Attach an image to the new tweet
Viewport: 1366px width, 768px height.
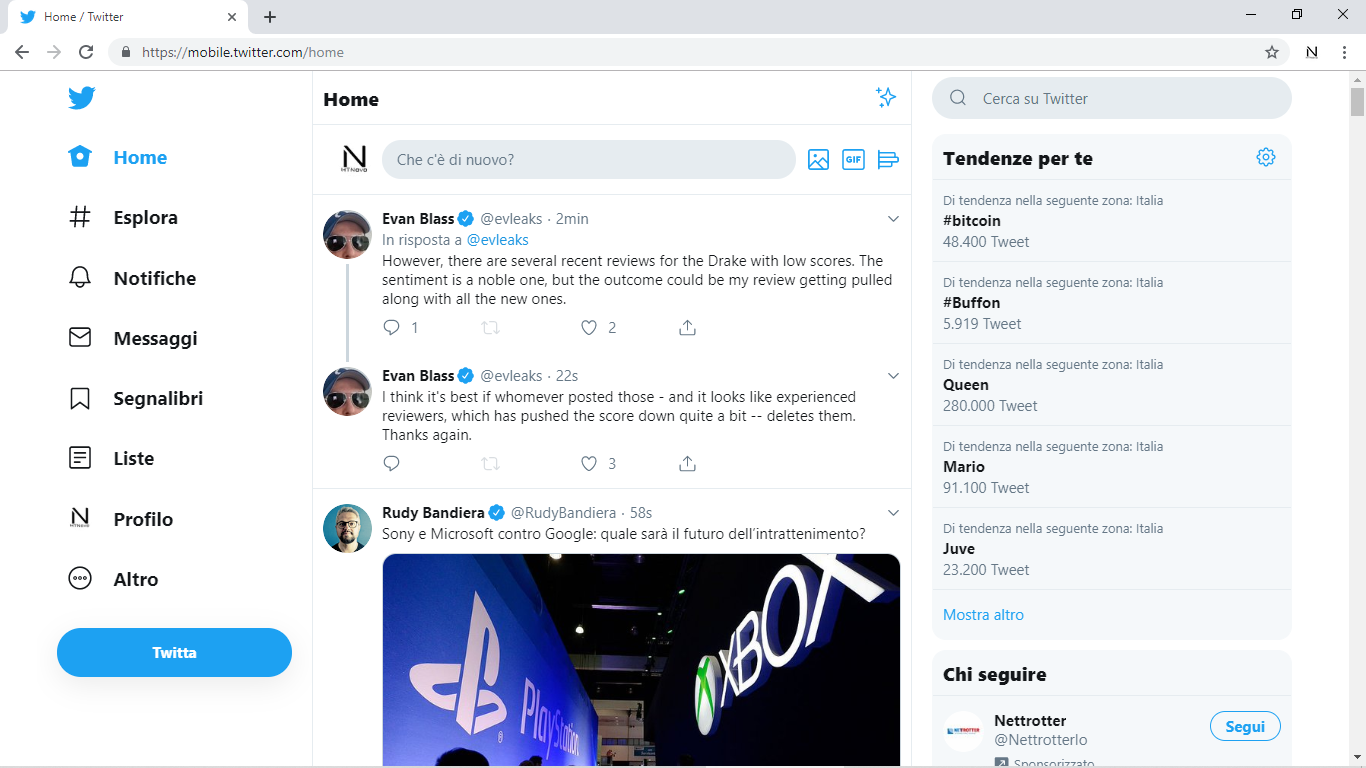(x=818, y=159)
